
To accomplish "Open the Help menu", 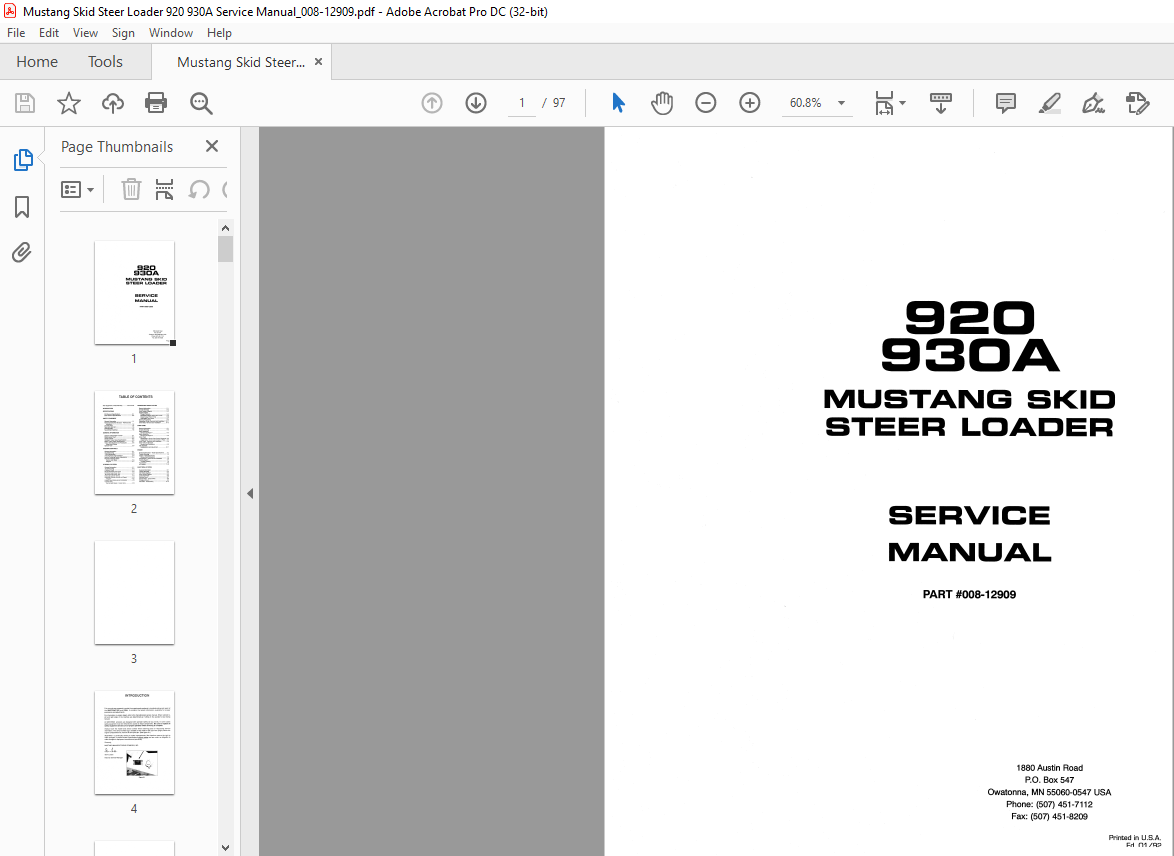I will (219, 33).
